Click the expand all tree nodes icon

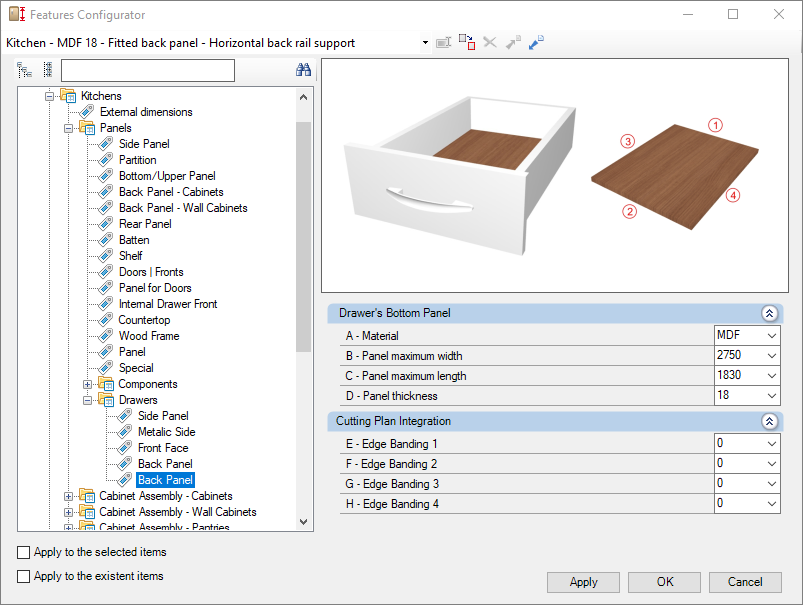pos(25,70)
